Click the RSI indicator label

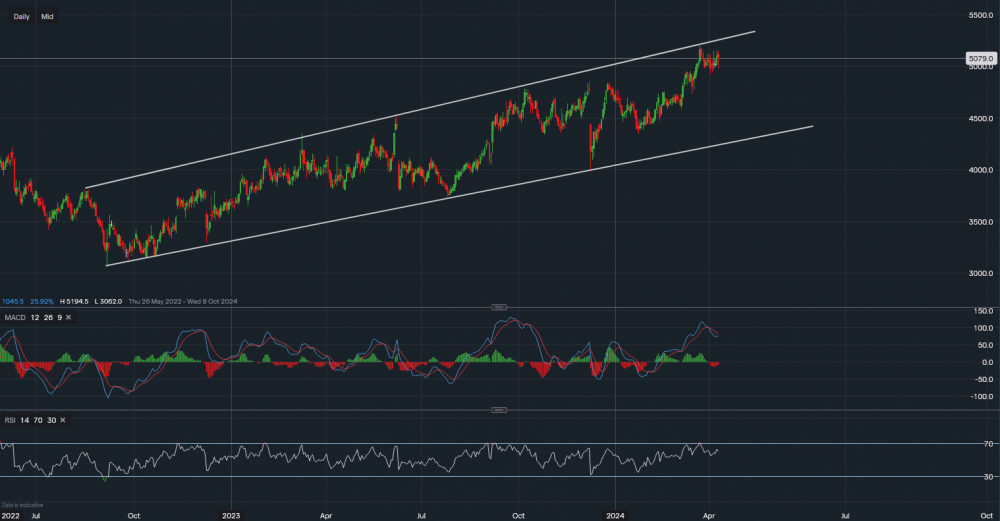(10, 421)
